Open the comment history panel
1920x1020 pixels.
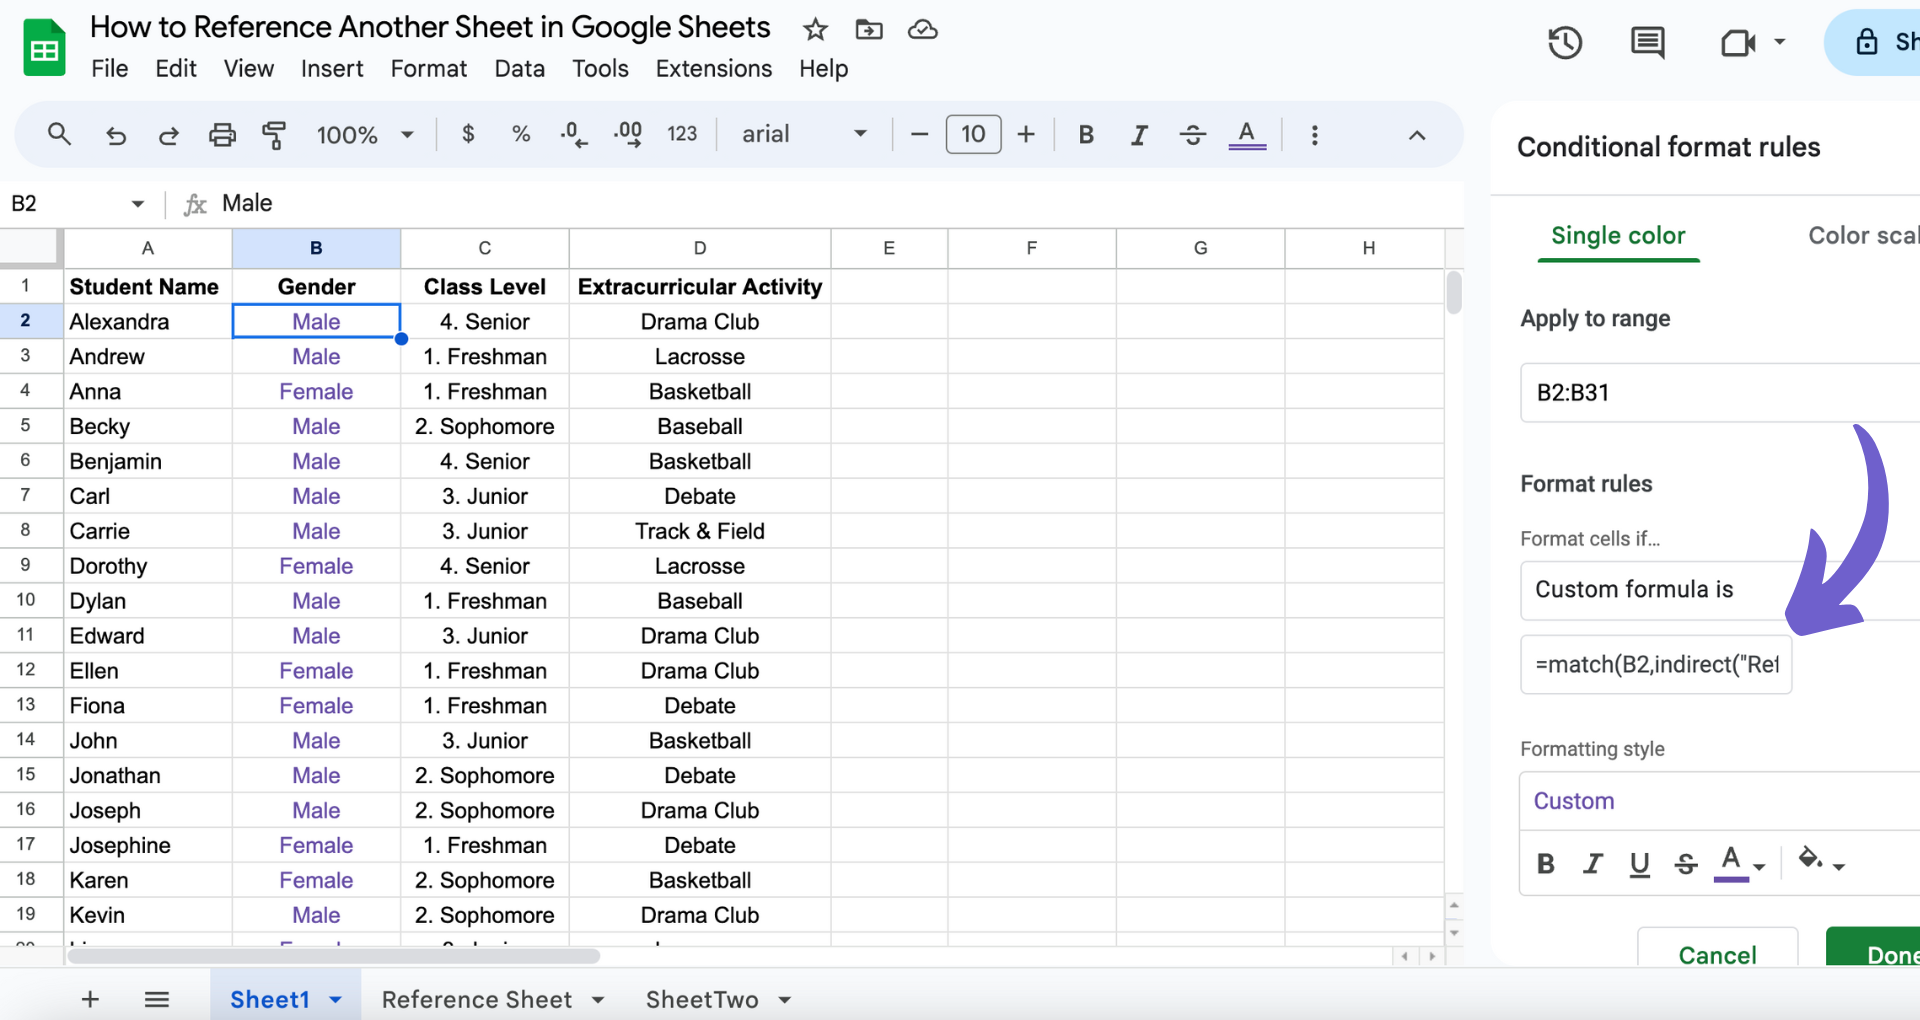[1646, 42]
